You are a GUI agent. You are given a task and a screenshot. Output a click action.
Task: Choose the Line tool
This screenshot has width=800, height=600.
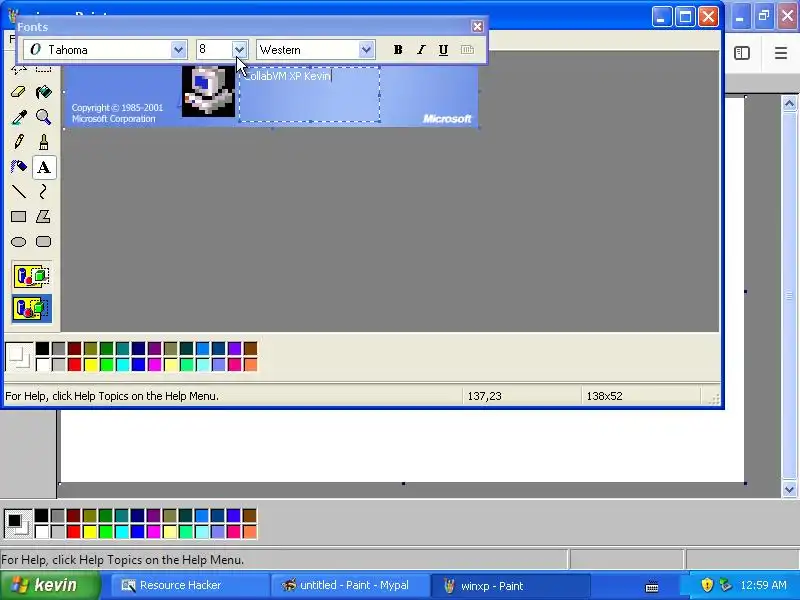(18, 192)
